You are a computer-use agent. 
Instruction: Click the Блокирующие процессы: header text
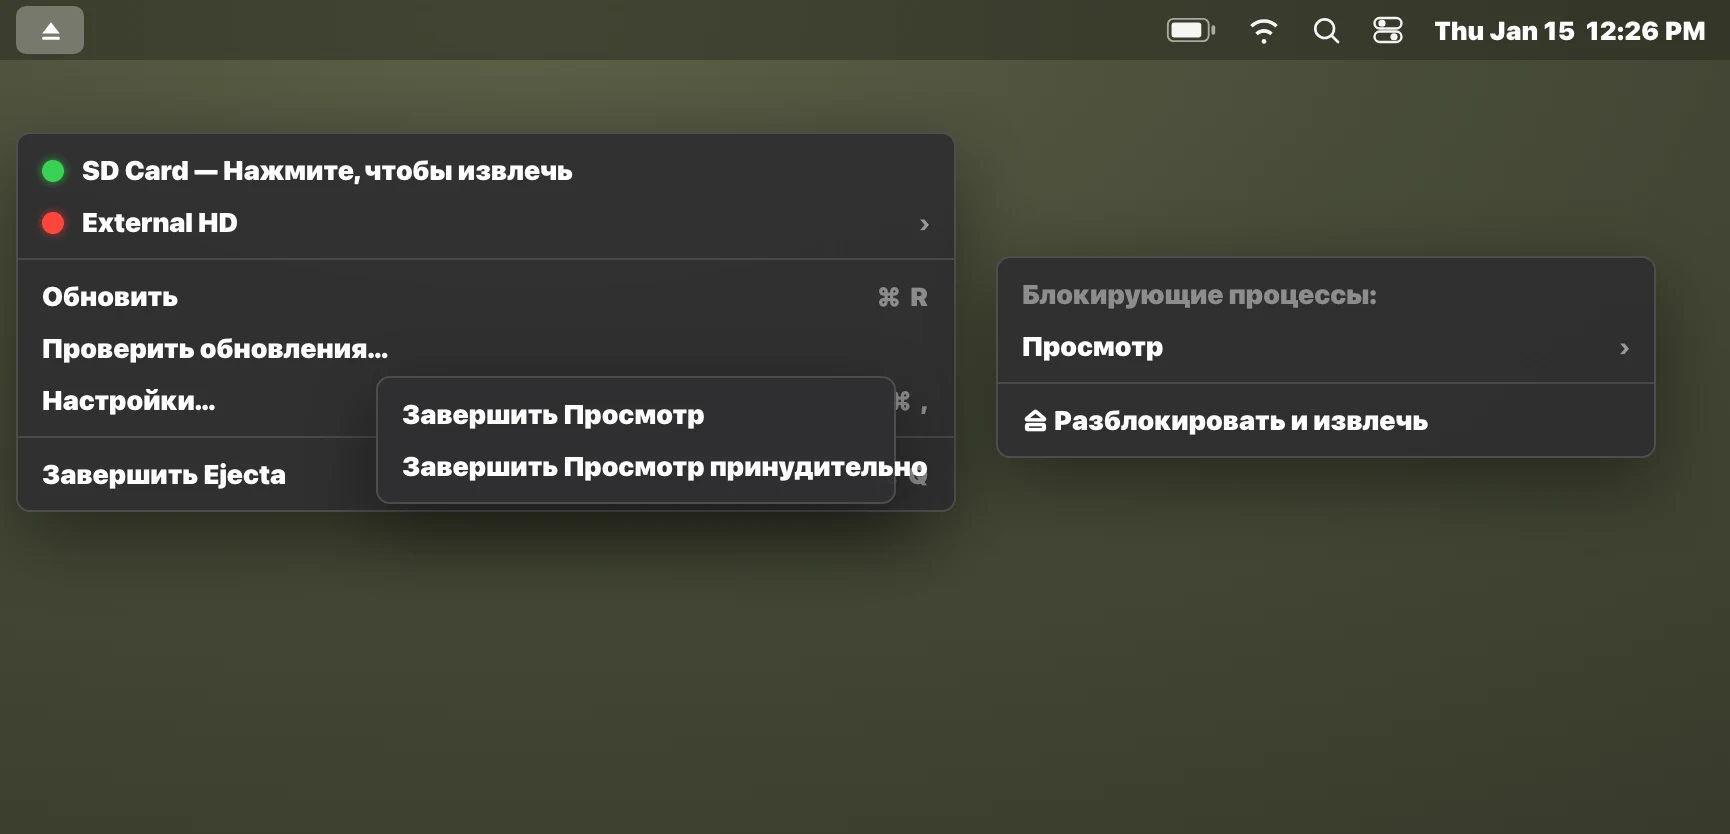click(1199, 295)
